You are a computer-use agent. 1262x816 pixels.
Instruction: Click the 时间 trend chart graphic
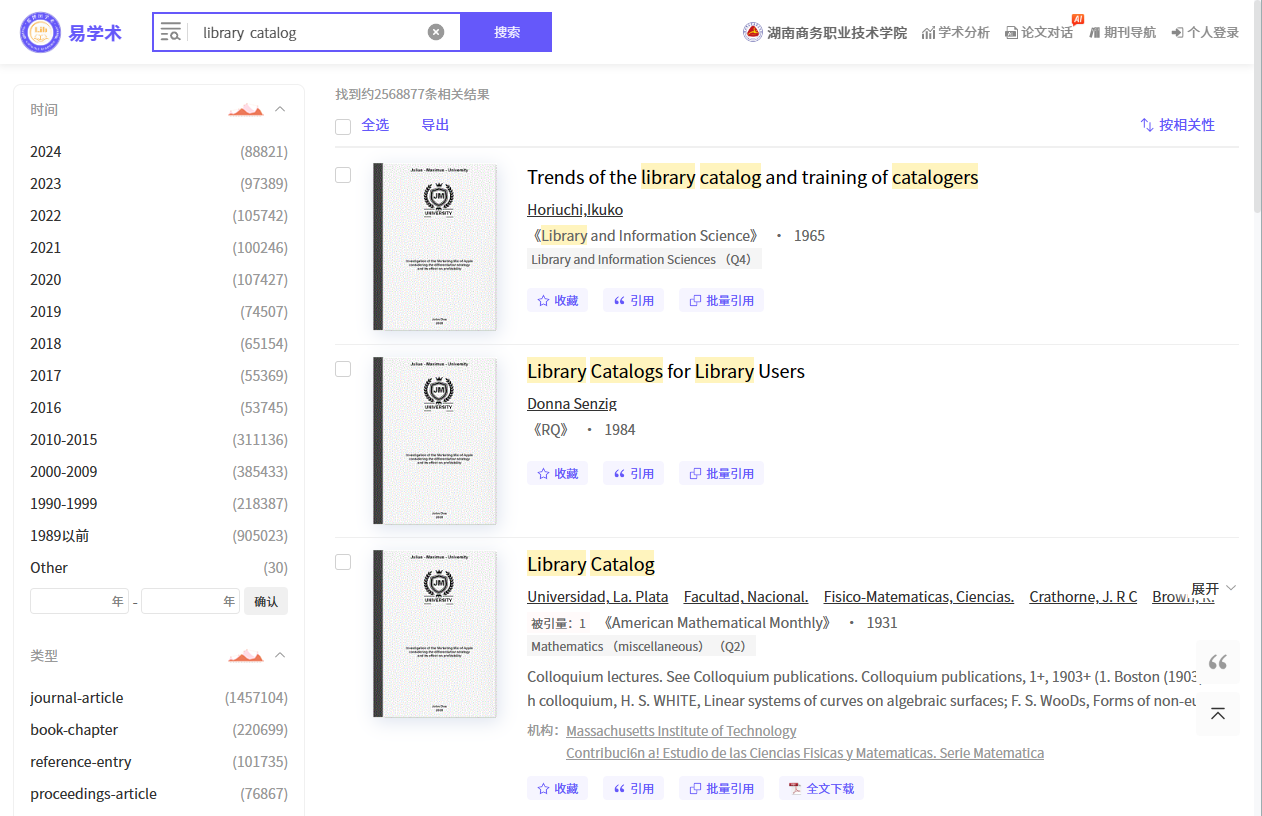pyautogui.click(x=245, y=109)
